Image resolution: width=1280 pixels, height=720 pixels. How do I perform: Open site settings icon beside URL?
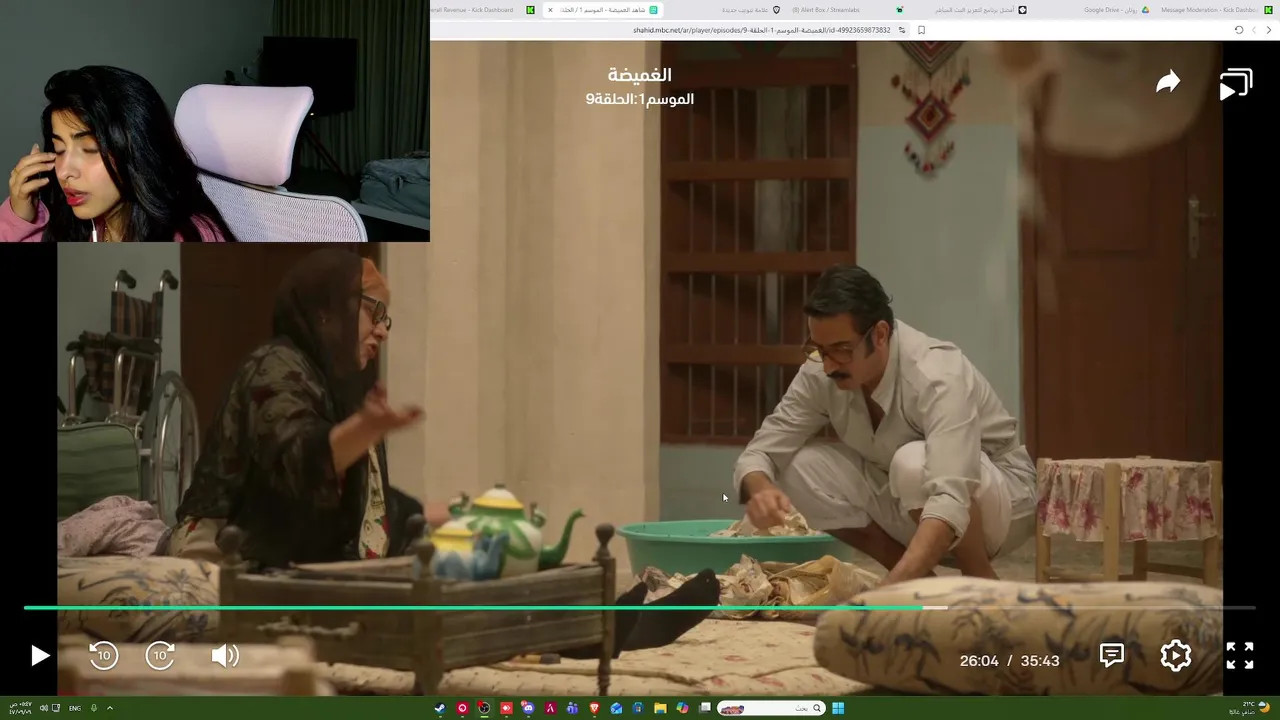[x=902, y=30]
